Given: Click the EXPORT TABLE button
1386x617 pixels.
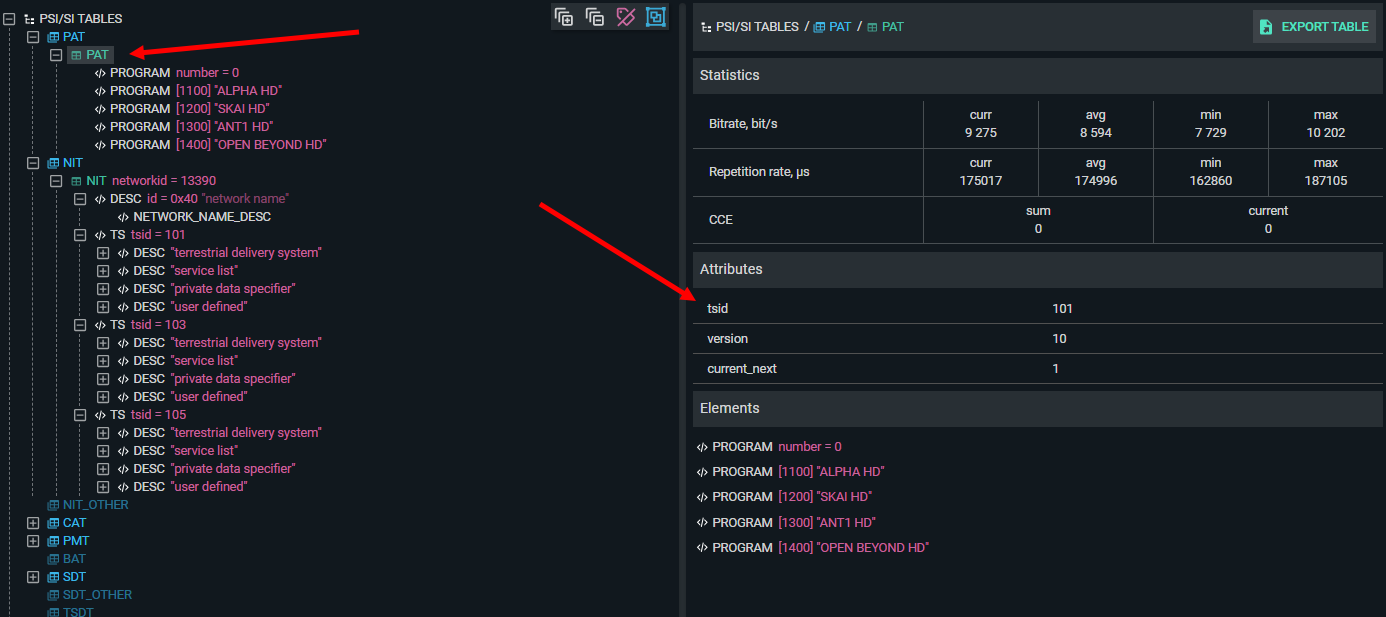Looking at the screenshot, I should [1312, 27].
